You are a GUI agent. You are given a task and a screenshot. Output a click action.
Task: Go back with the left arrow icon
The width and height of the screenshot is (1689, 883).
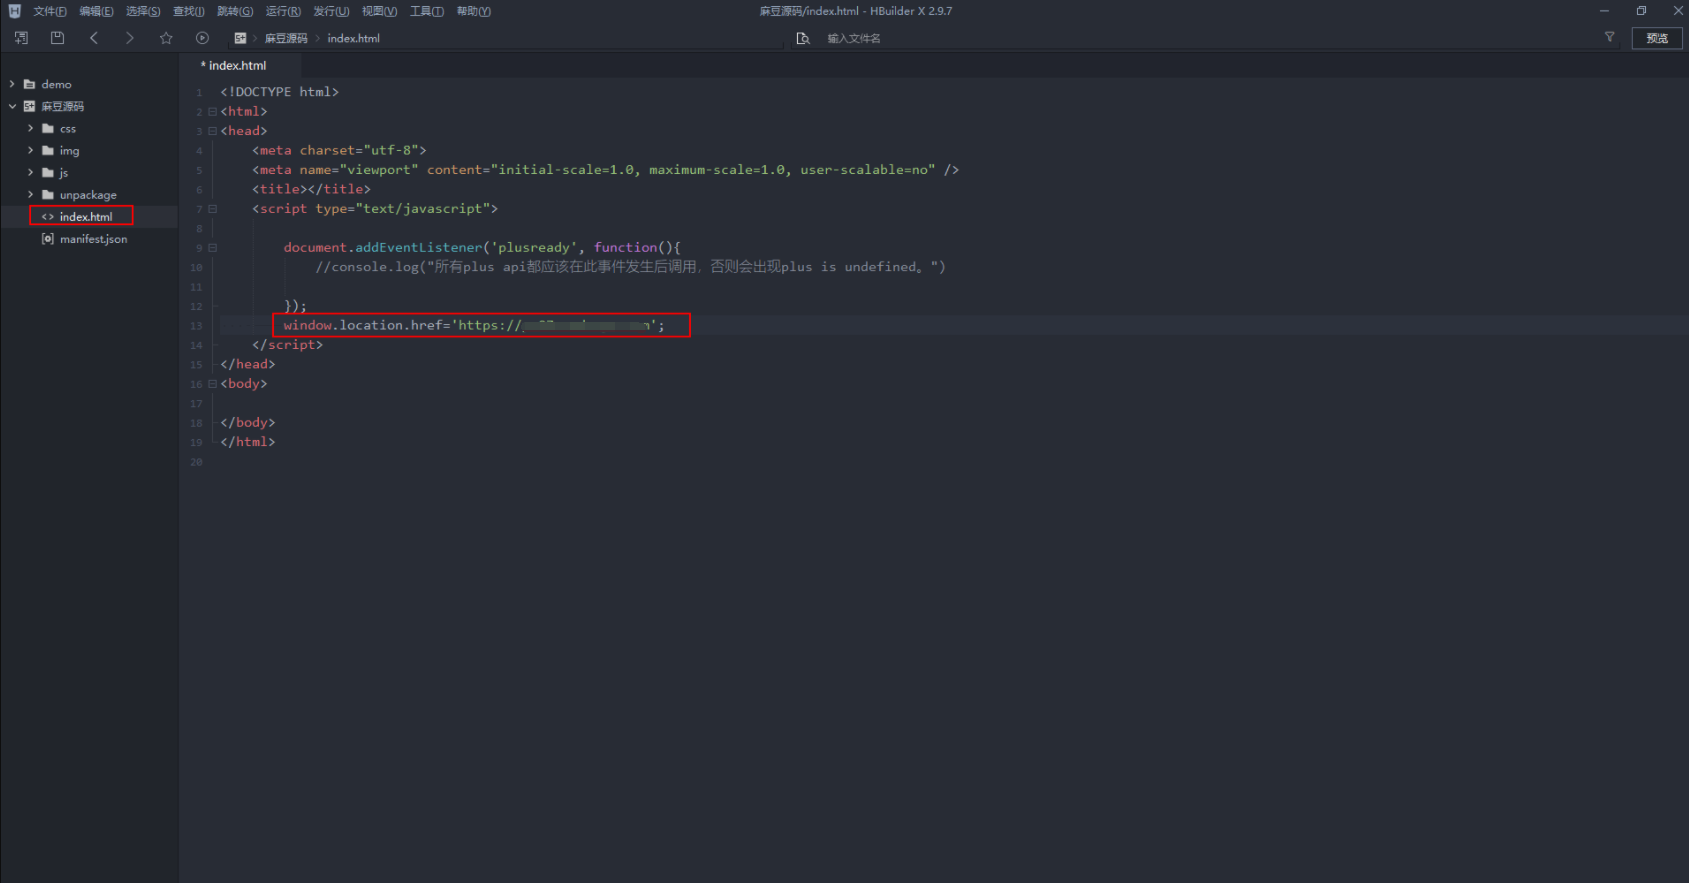click(94, 38)
